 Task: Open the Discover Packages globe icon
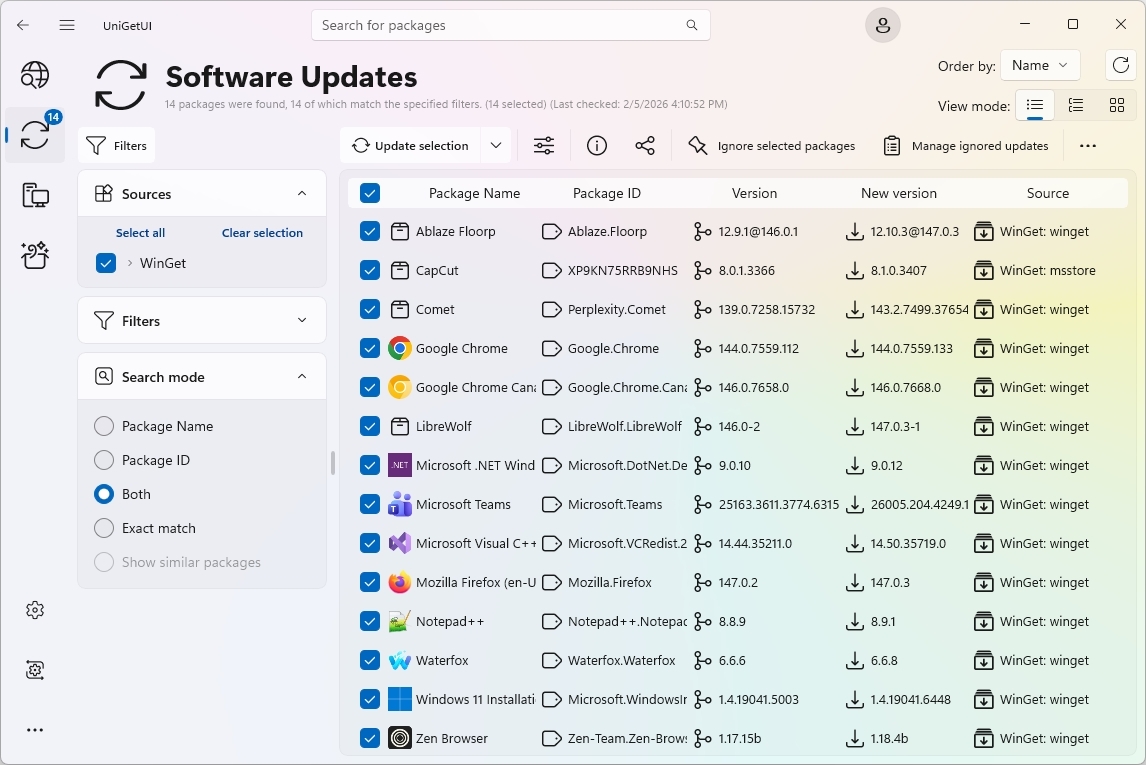(x=35, y=75)
